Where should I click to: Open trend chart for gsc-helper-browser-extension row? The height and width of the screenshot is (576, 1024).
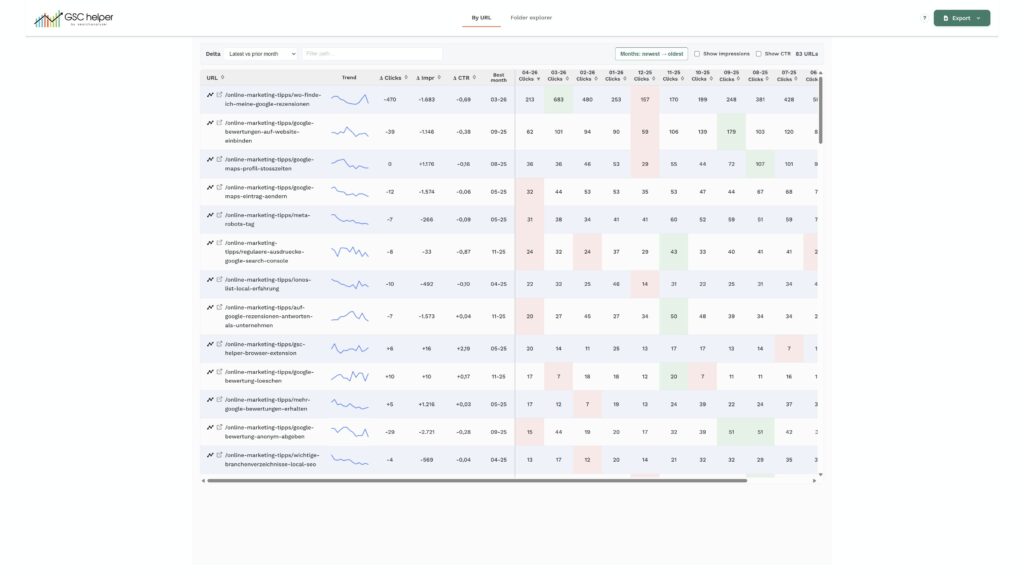(210, 344)
